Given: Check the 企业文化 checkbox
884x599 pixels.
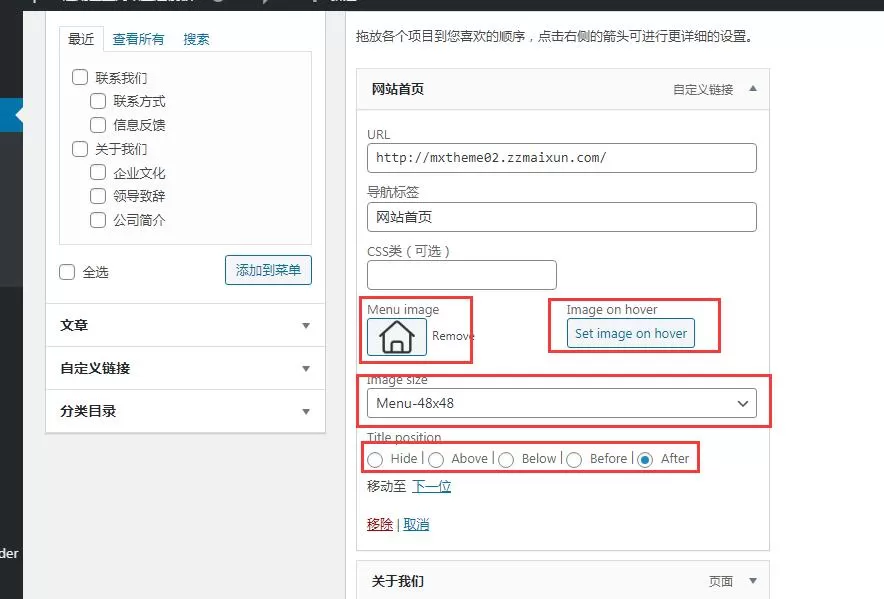Looking at the screenshot, I should coord(98,173).
